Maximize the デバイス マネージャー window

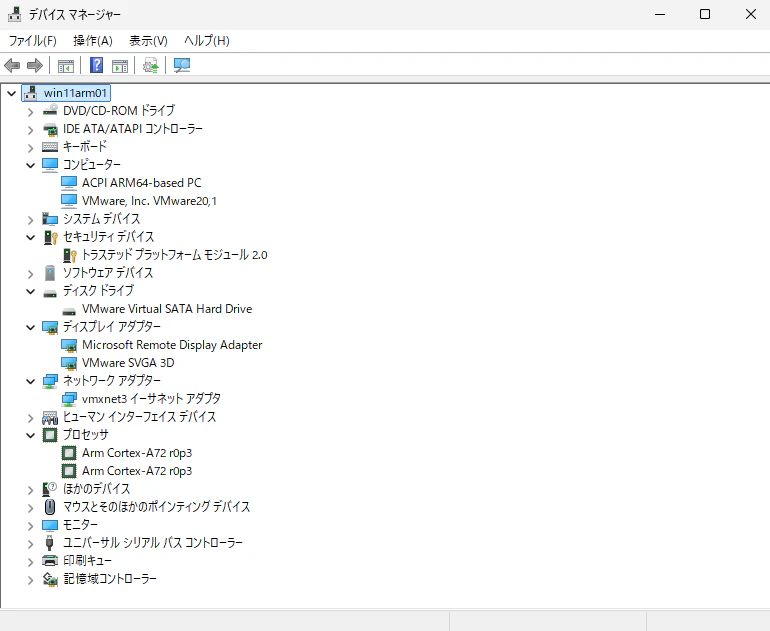click(705, 14)
